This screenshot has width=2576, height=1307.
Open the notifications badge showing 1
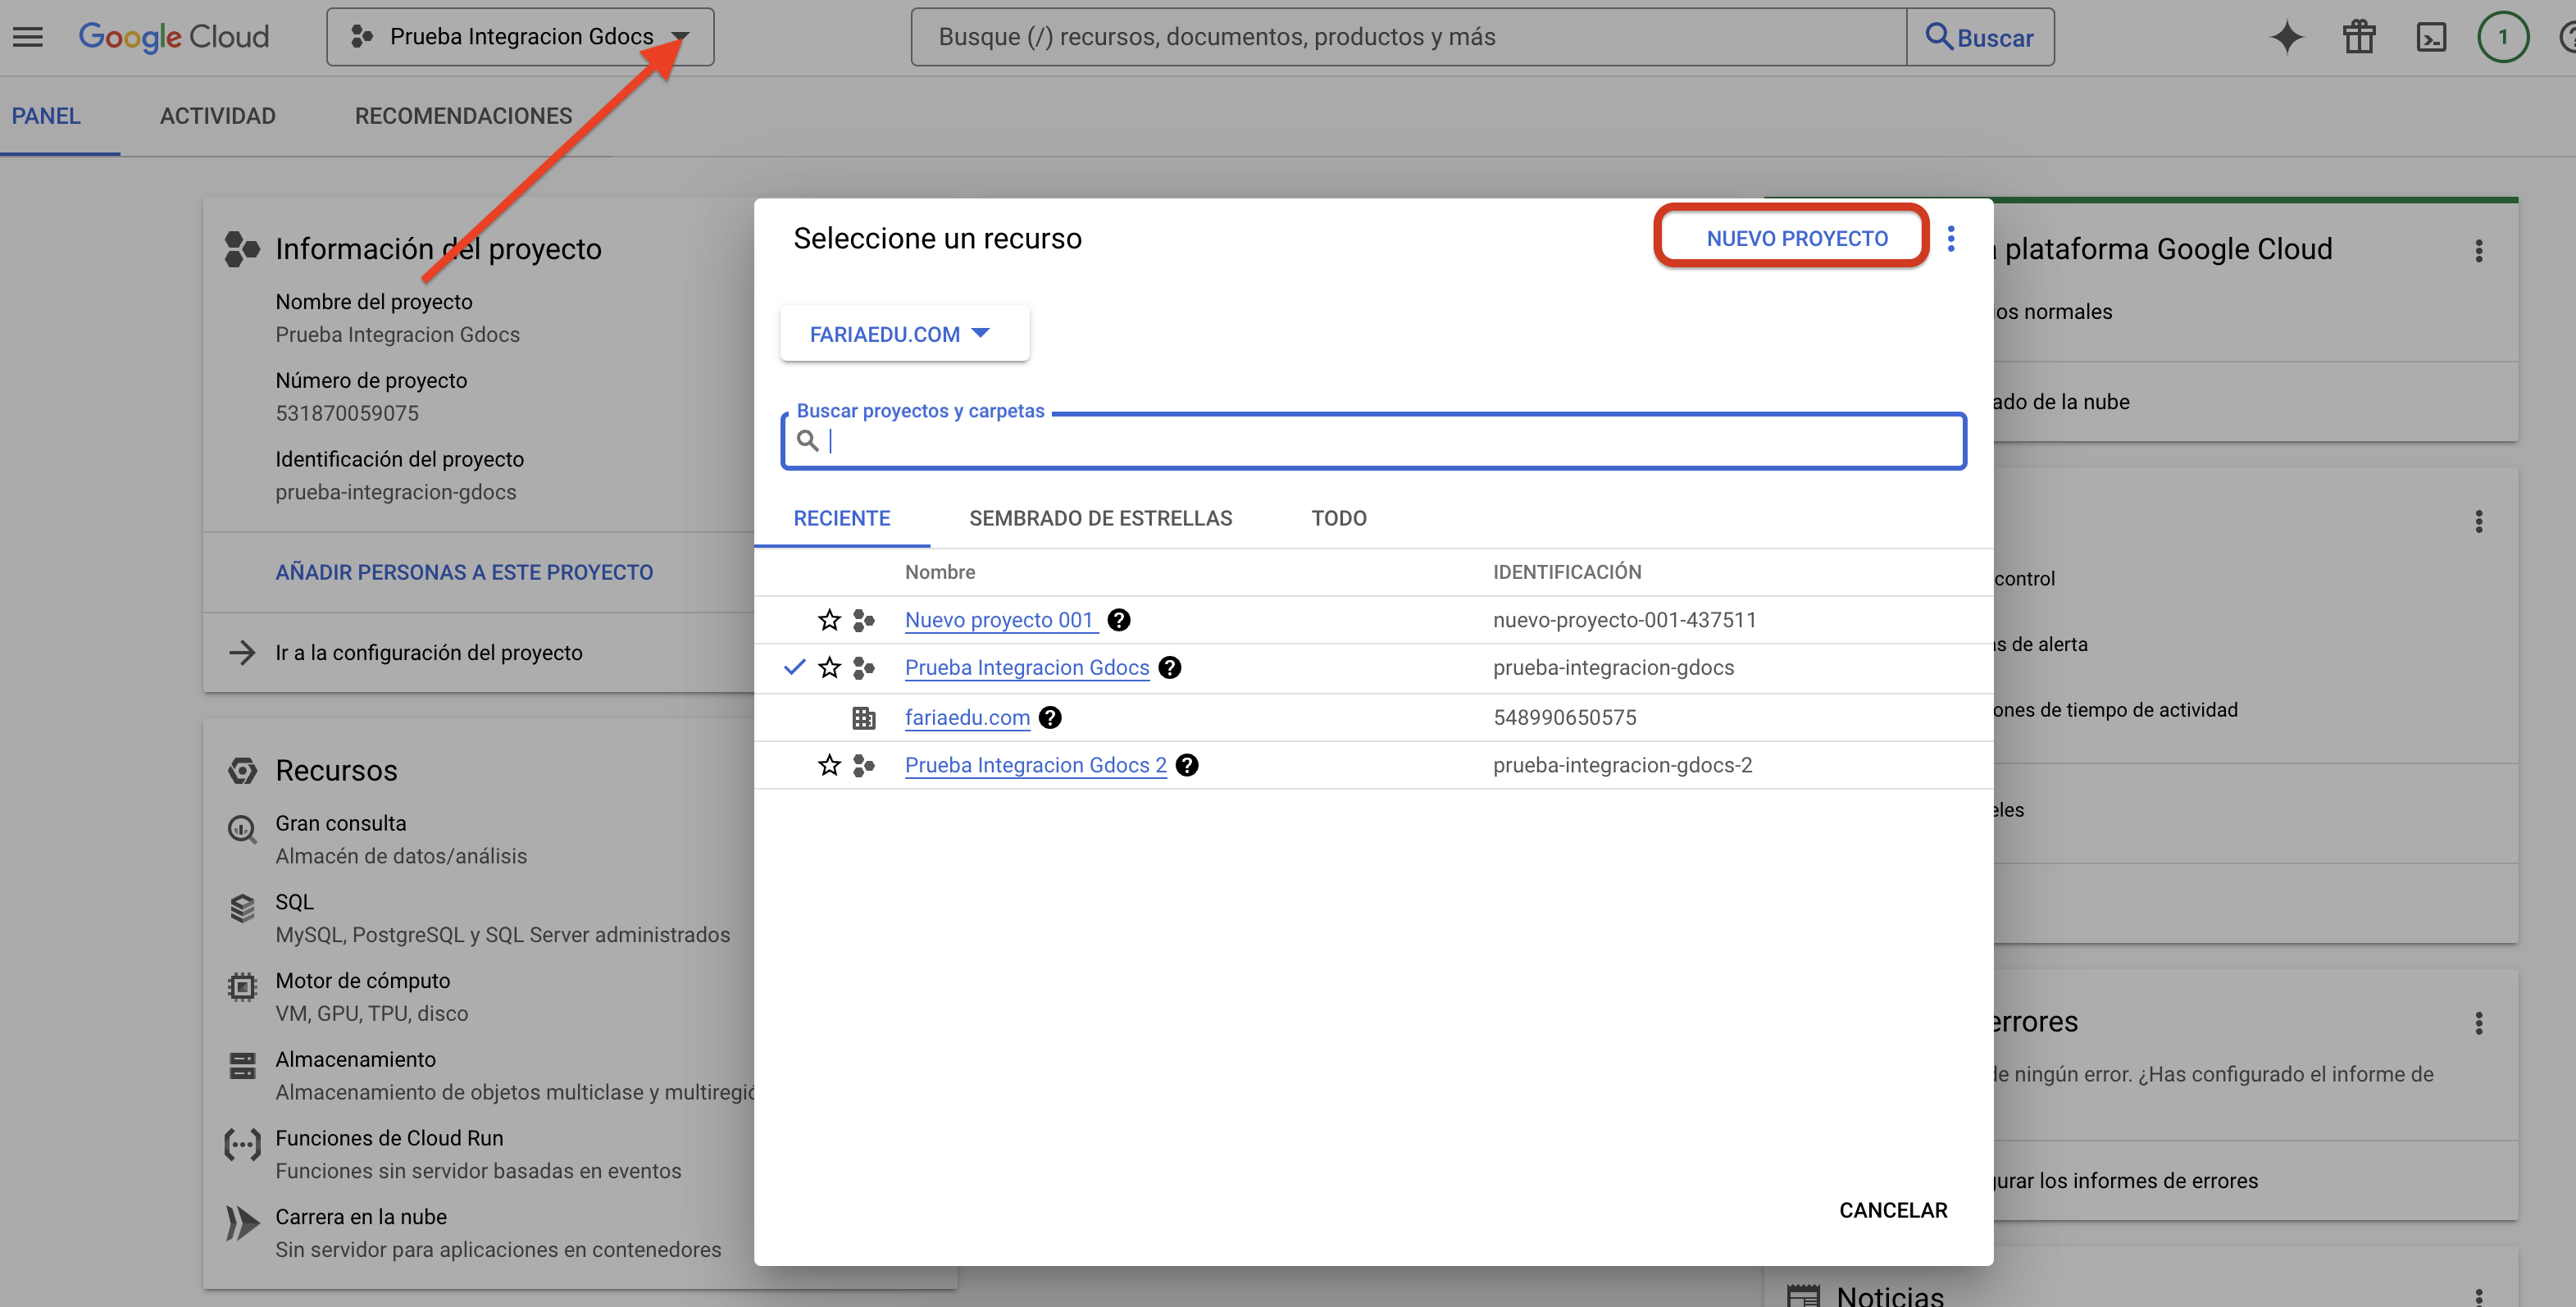(x=2502, y=37)
